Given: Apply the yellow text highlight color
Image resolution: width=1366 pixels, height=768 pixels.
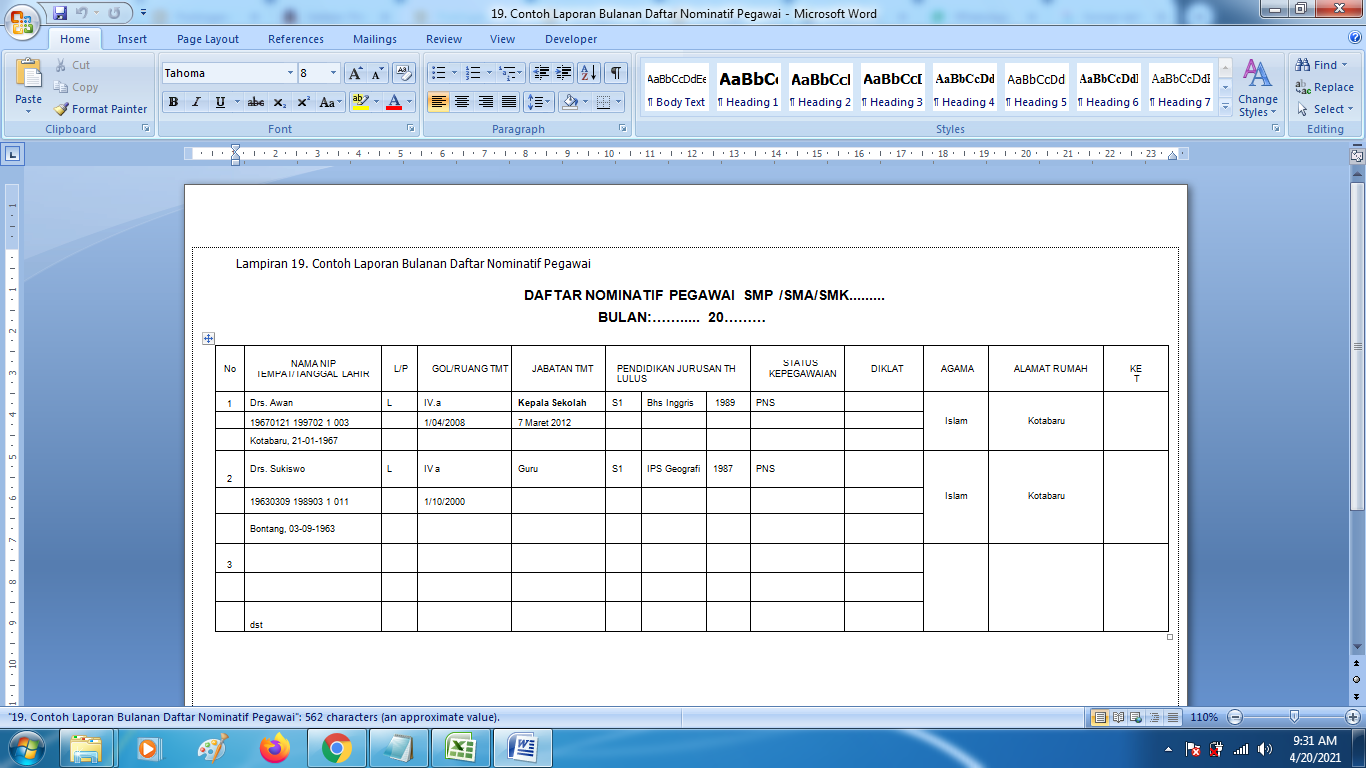Looking at the screenshot, I should pyautogui.click(x=361, y=102).
